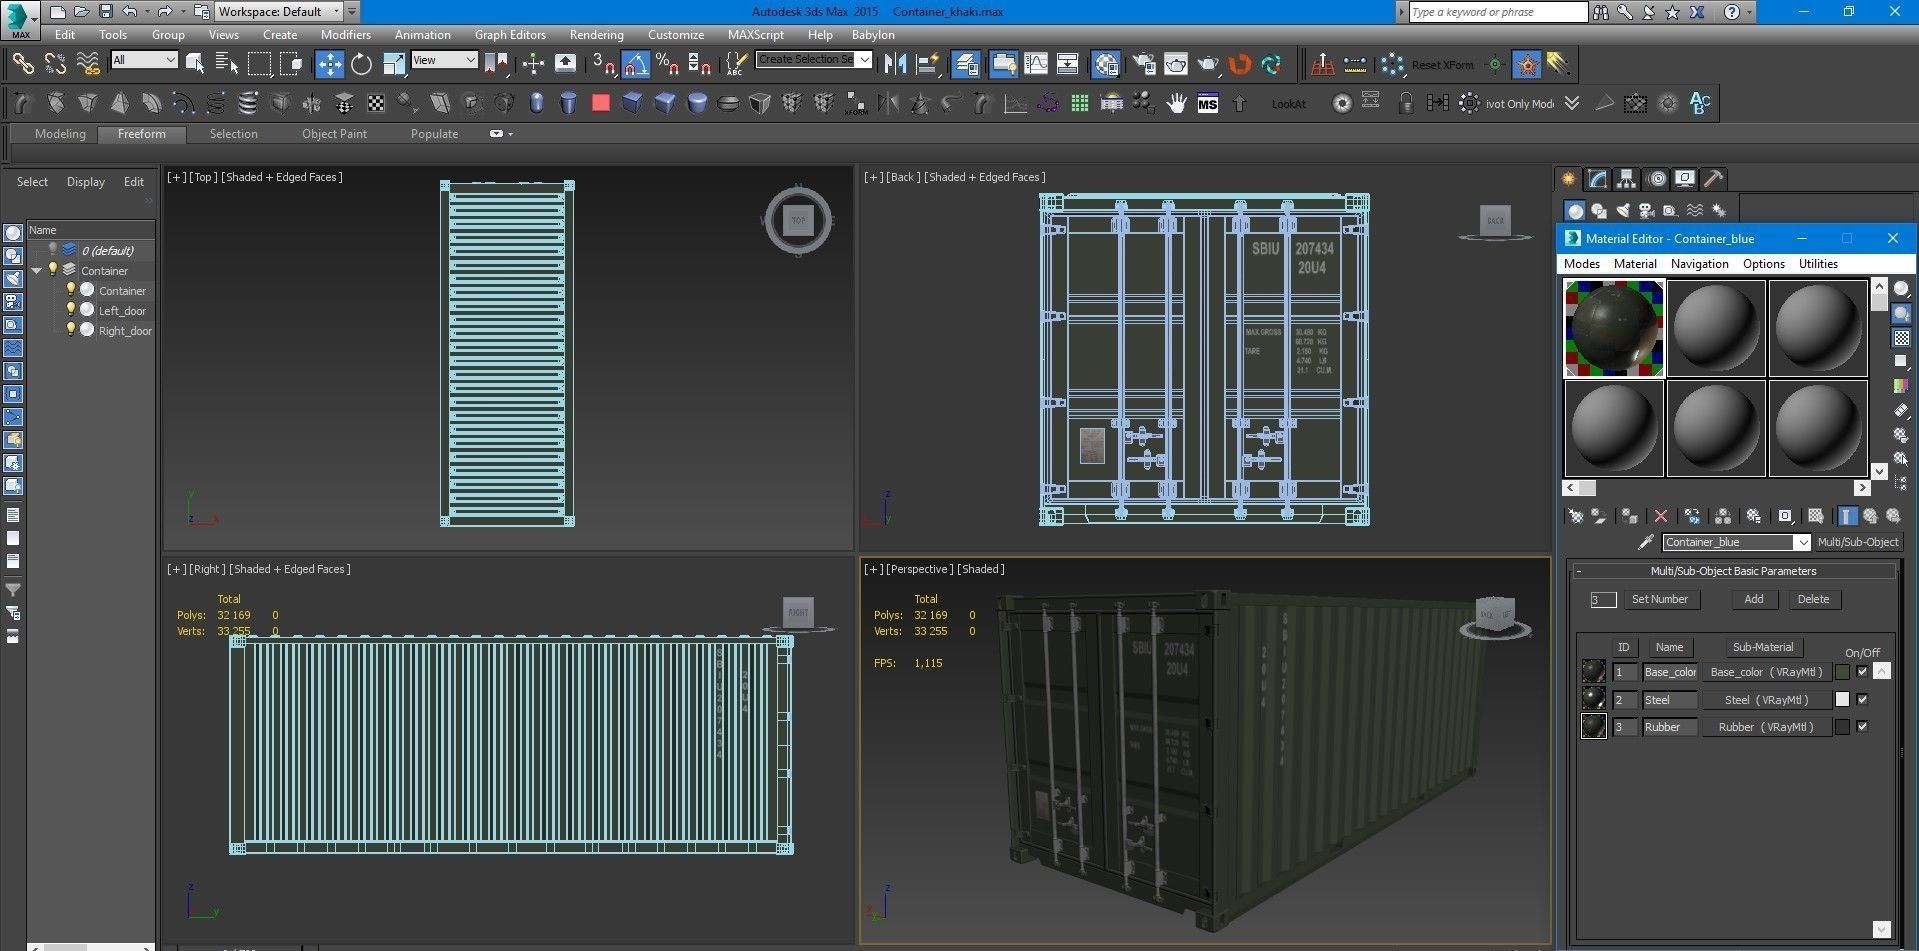Undo last action with arrow icon

130,11
